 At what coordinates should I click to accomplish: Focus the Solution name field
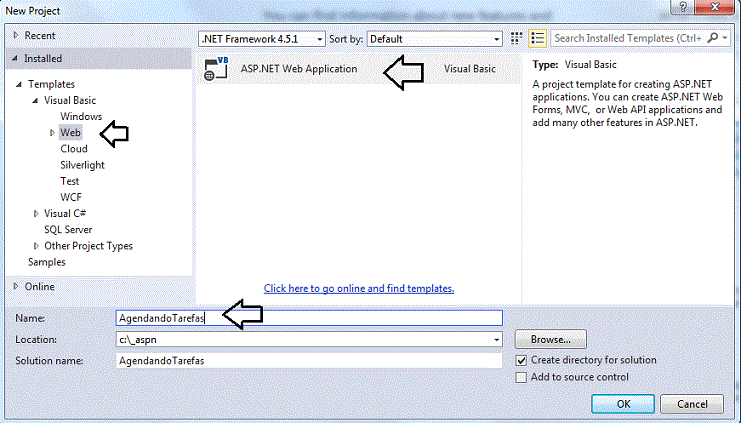coord(309,361)
